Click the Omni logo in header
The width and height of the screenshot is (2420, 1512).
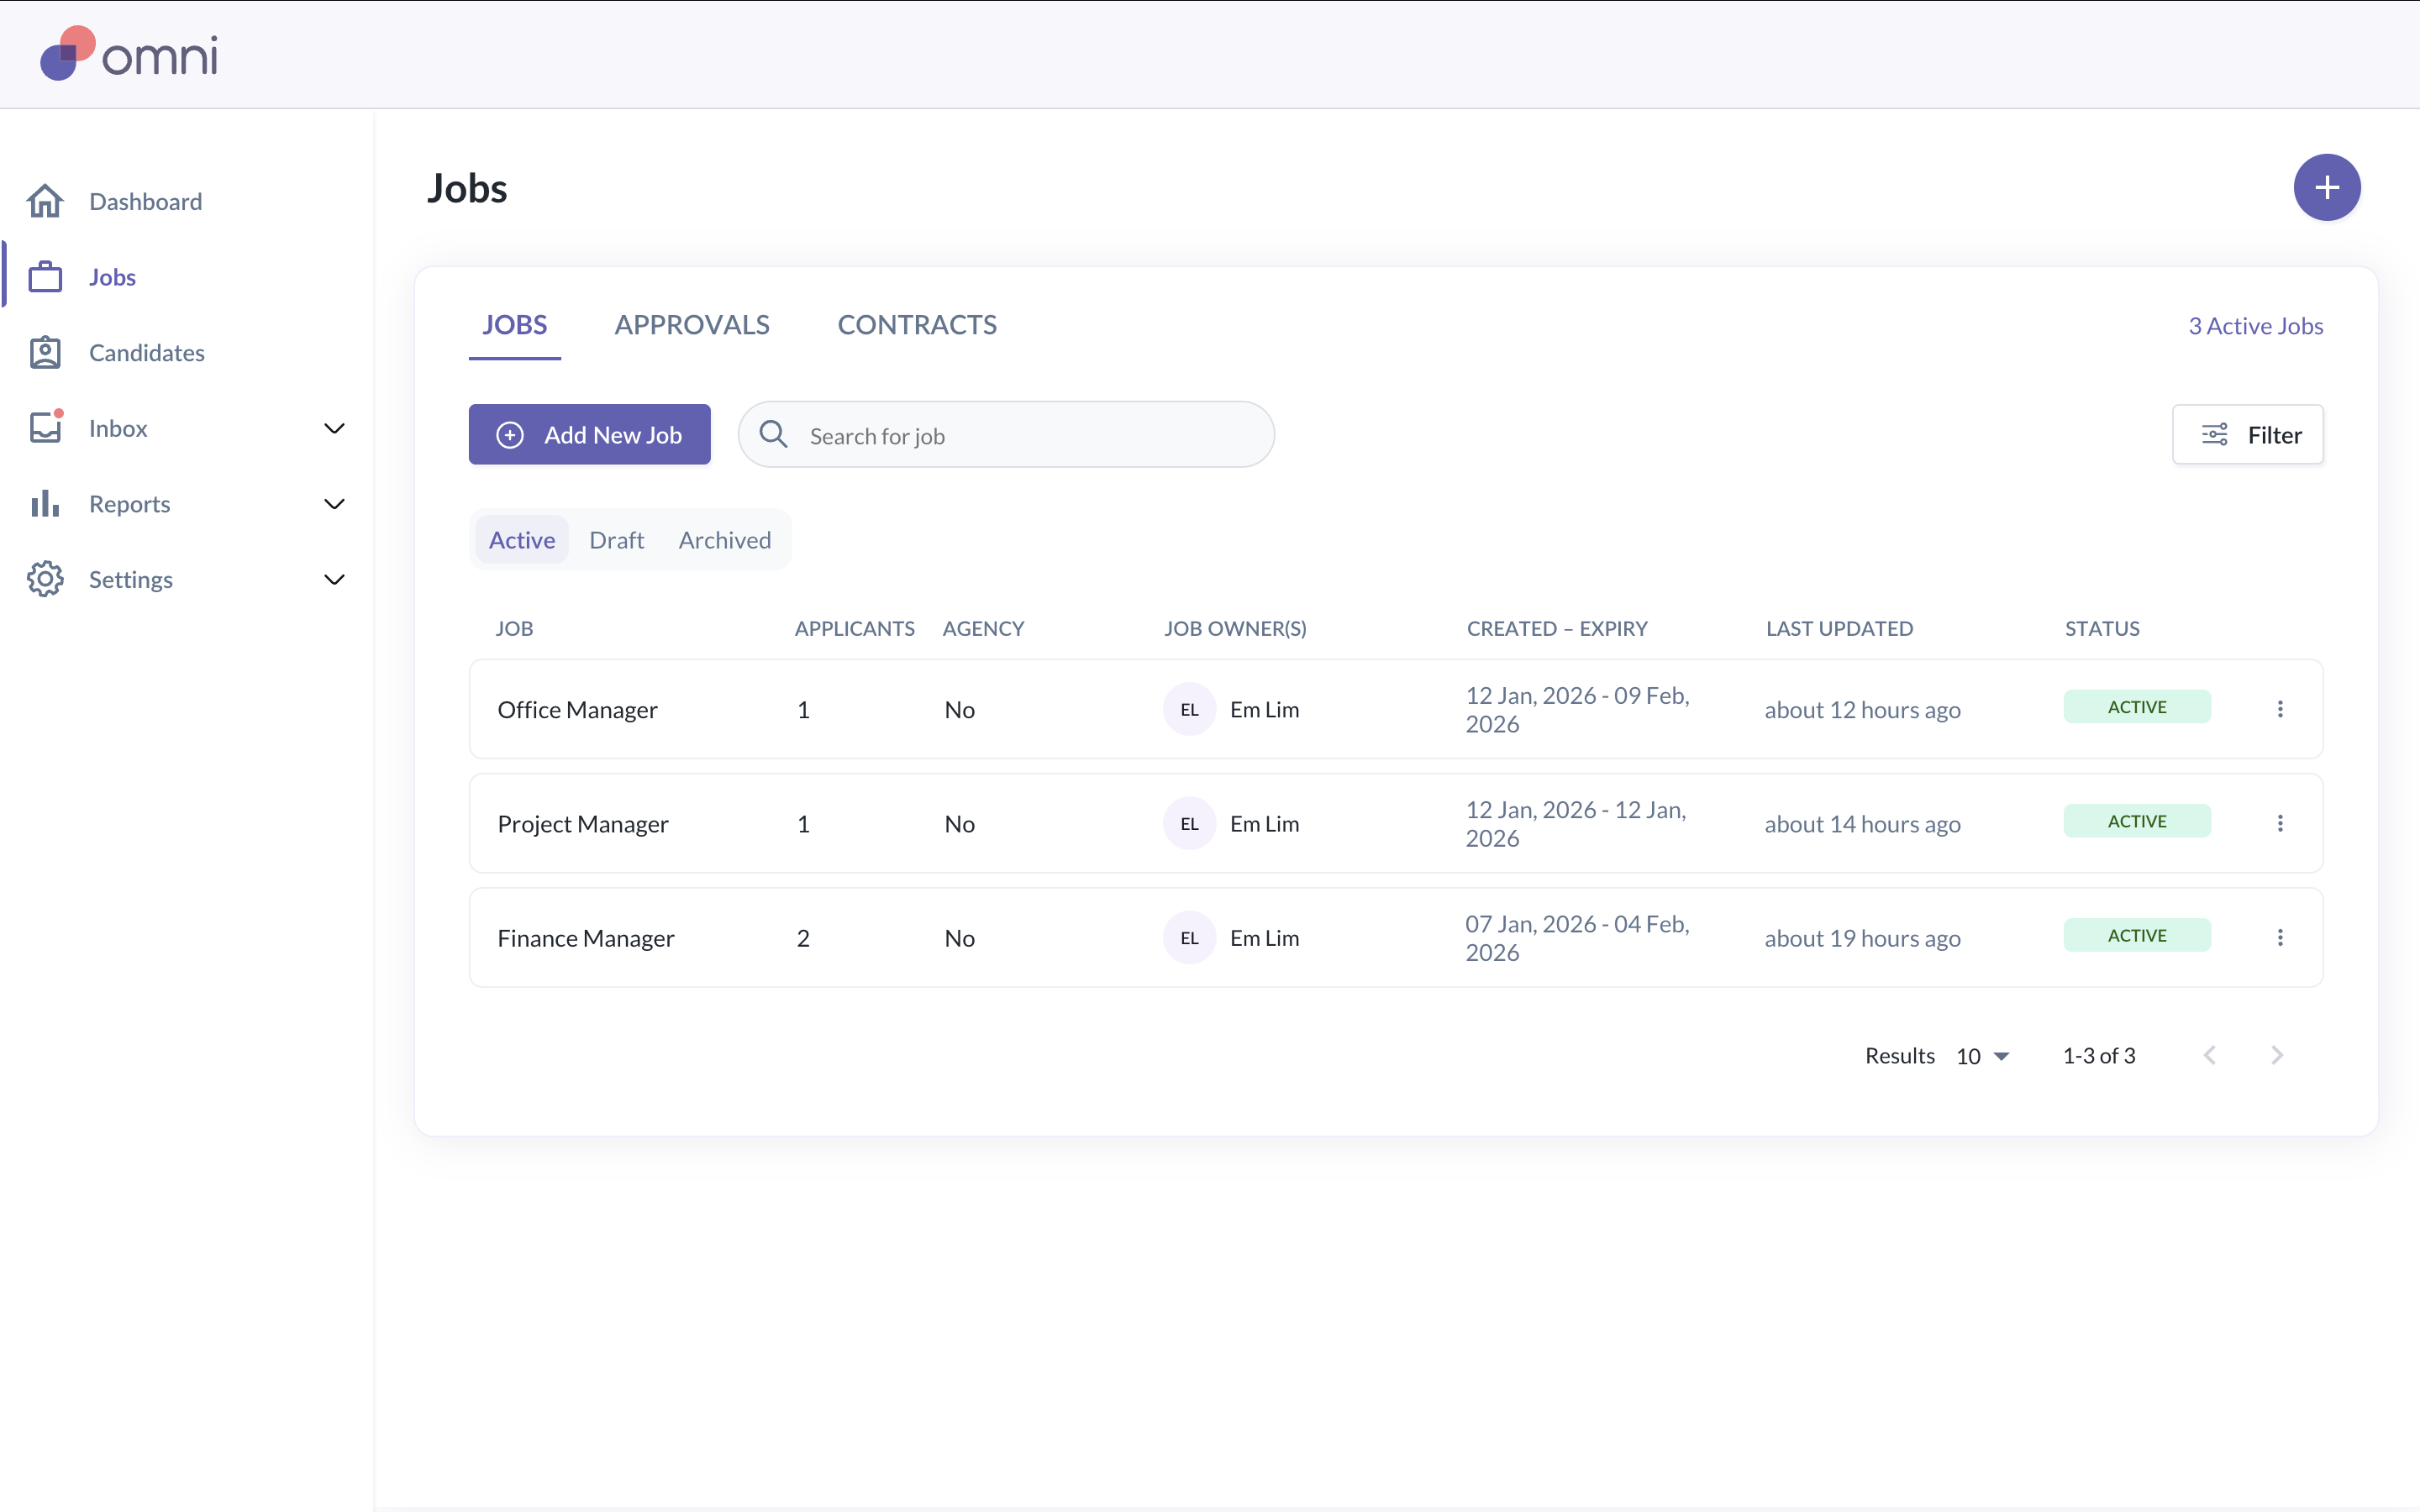tap(128, 54)
